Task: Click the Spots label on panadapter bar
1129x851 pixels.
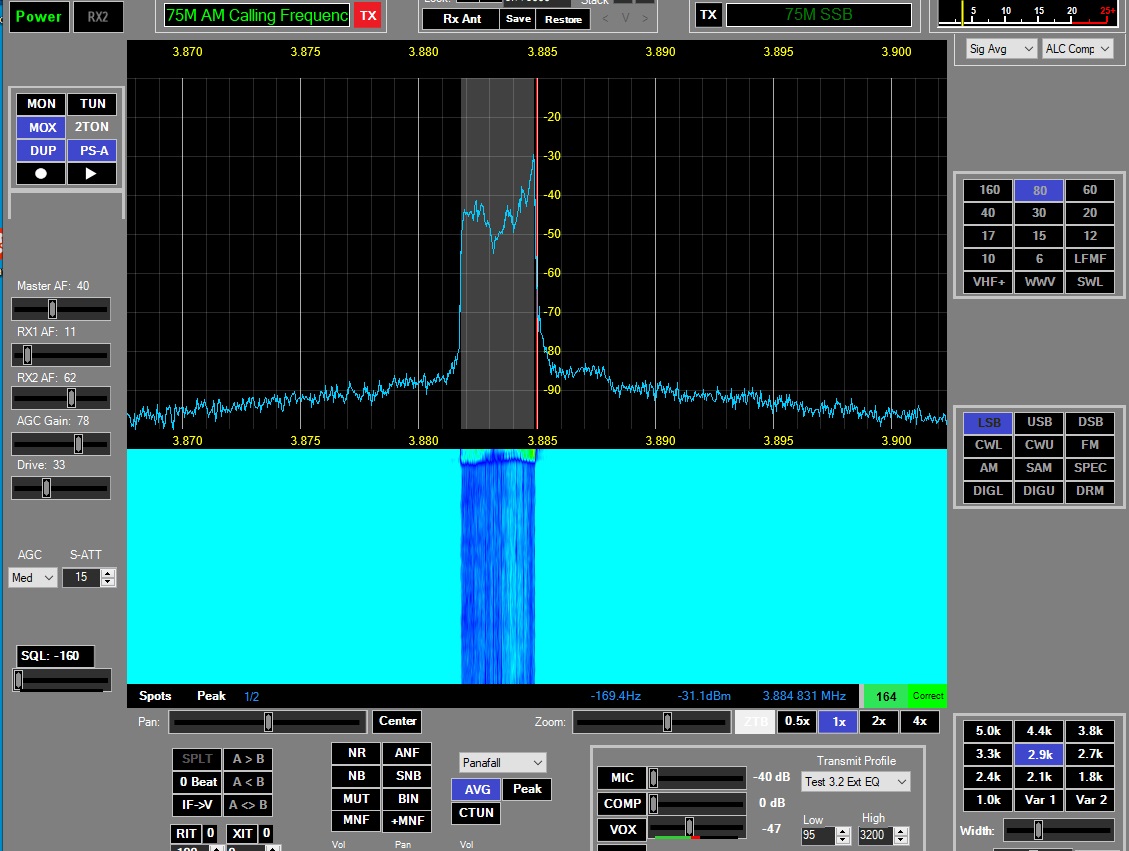Action: click(155, 696)
